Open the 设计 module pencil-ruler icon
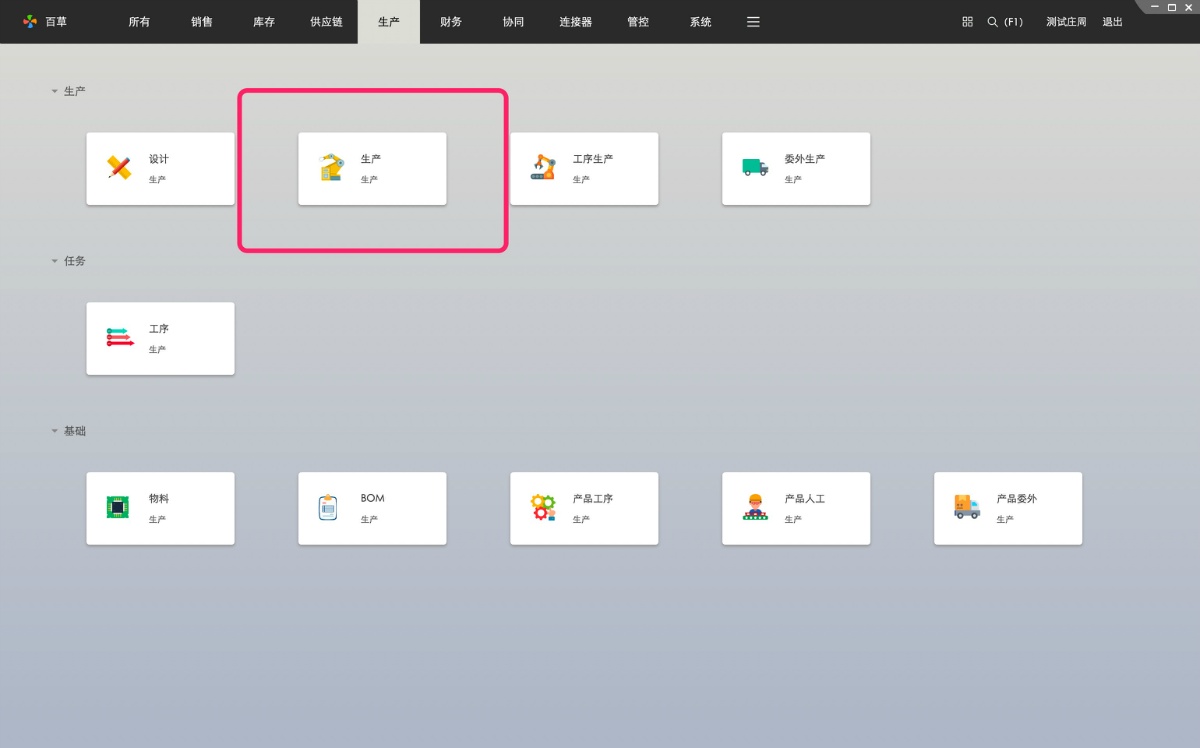The image size is (1200, 748). [x=119, y=168]
